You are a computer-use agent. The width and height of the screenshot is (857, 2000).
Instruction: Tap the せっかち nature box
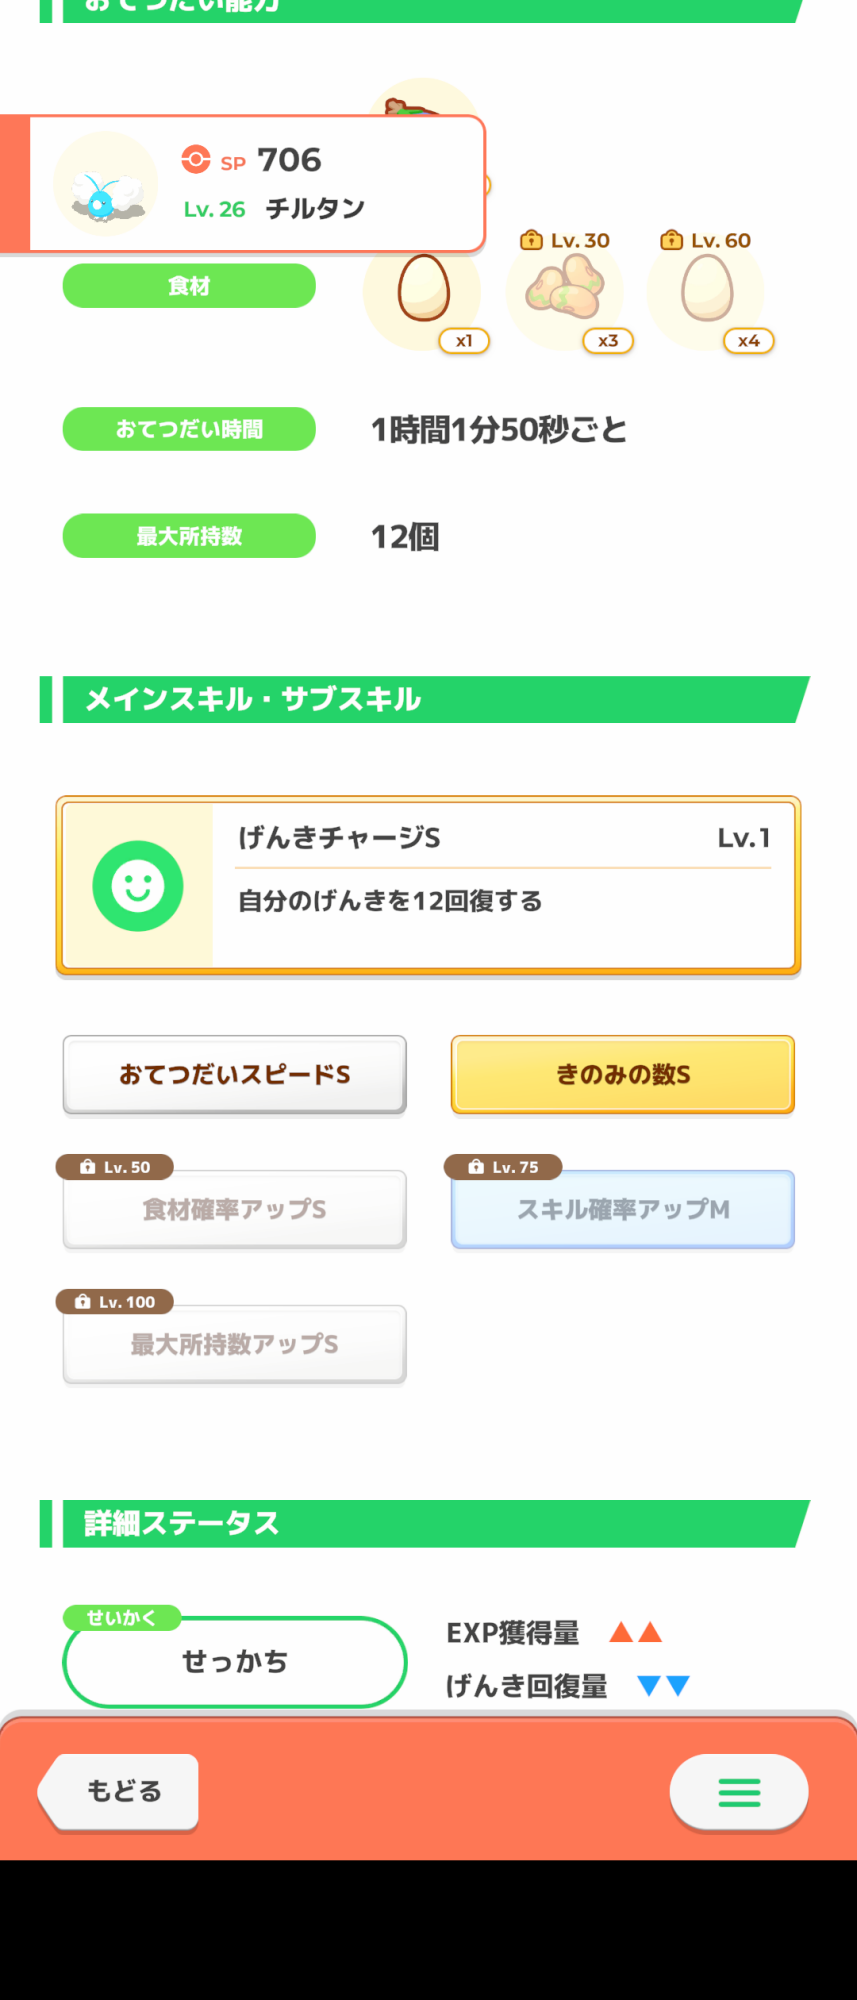coord(235,1662)
